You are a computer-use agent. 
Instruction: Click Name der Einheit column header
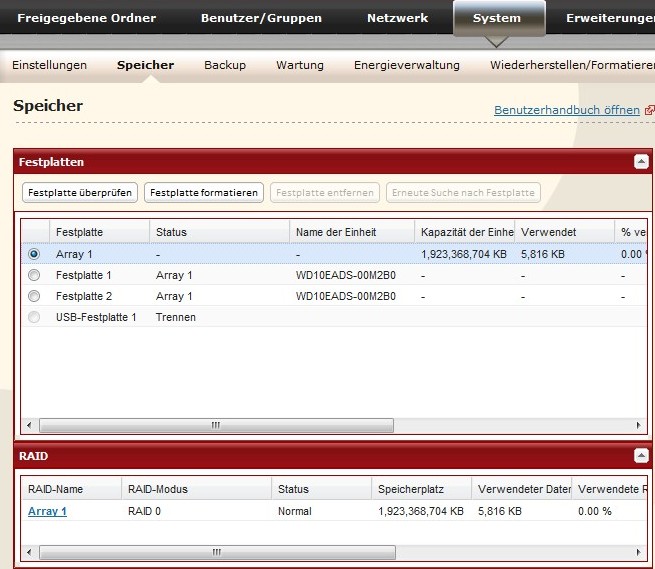pos(352,232)
